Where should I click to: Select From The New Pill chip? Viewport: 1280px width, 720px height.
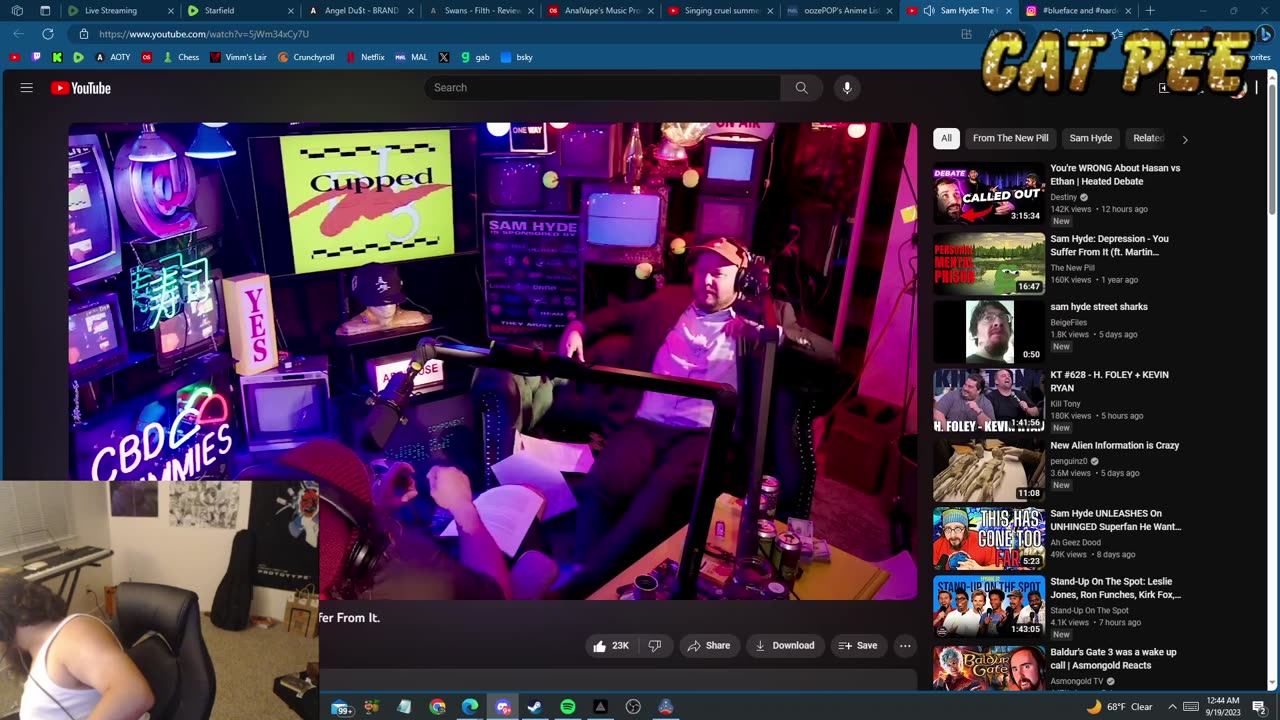tap(1010, 138)
